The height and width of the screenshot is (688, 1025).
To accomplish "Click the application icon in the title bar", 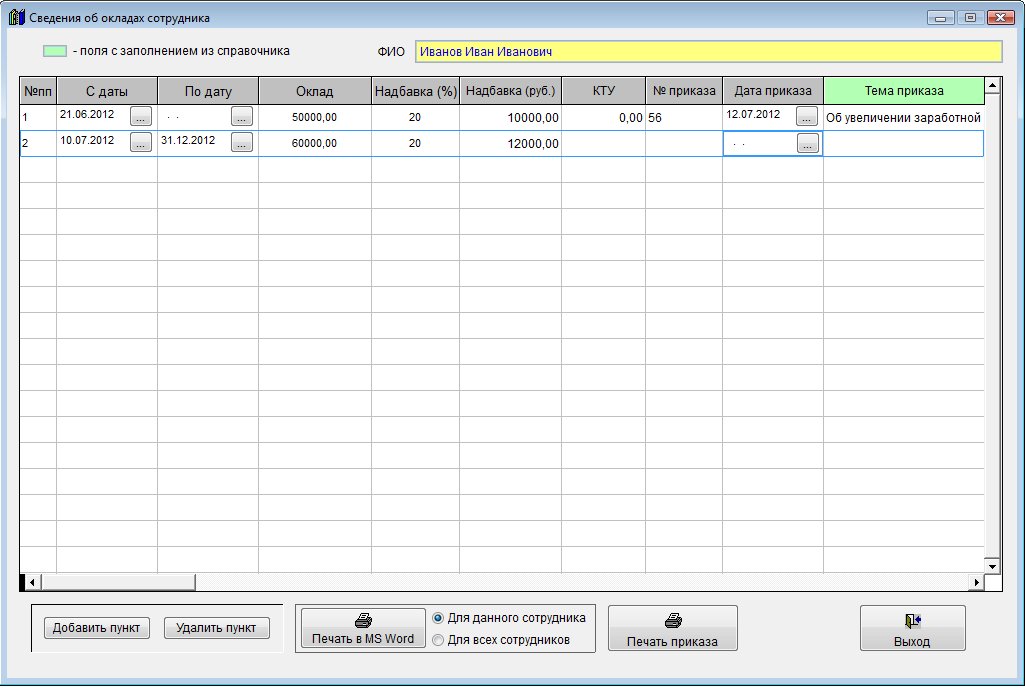I will coord(16,18).
